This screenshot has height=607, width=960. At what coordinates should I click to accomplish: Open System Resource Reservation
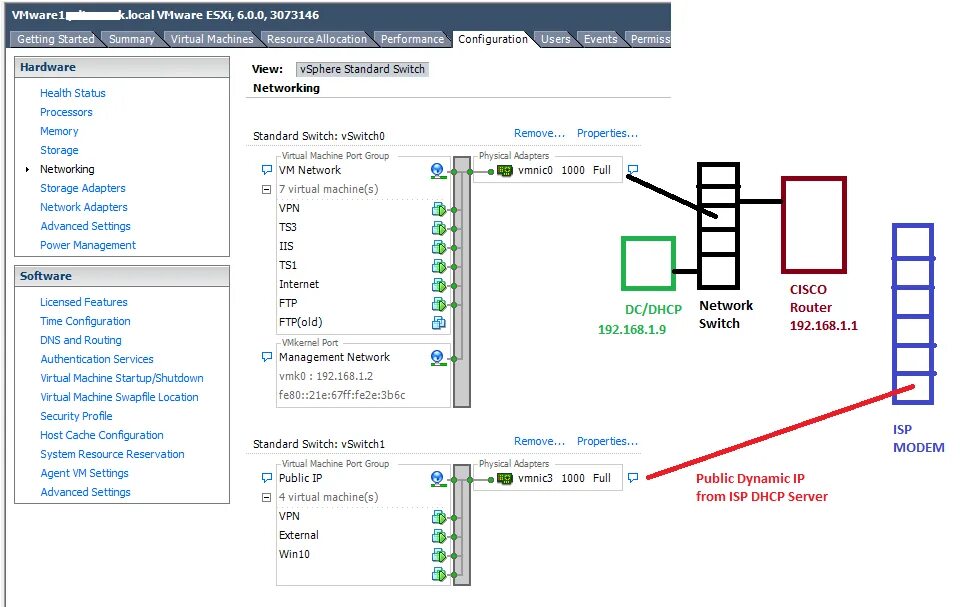click(x=112, y=454)
